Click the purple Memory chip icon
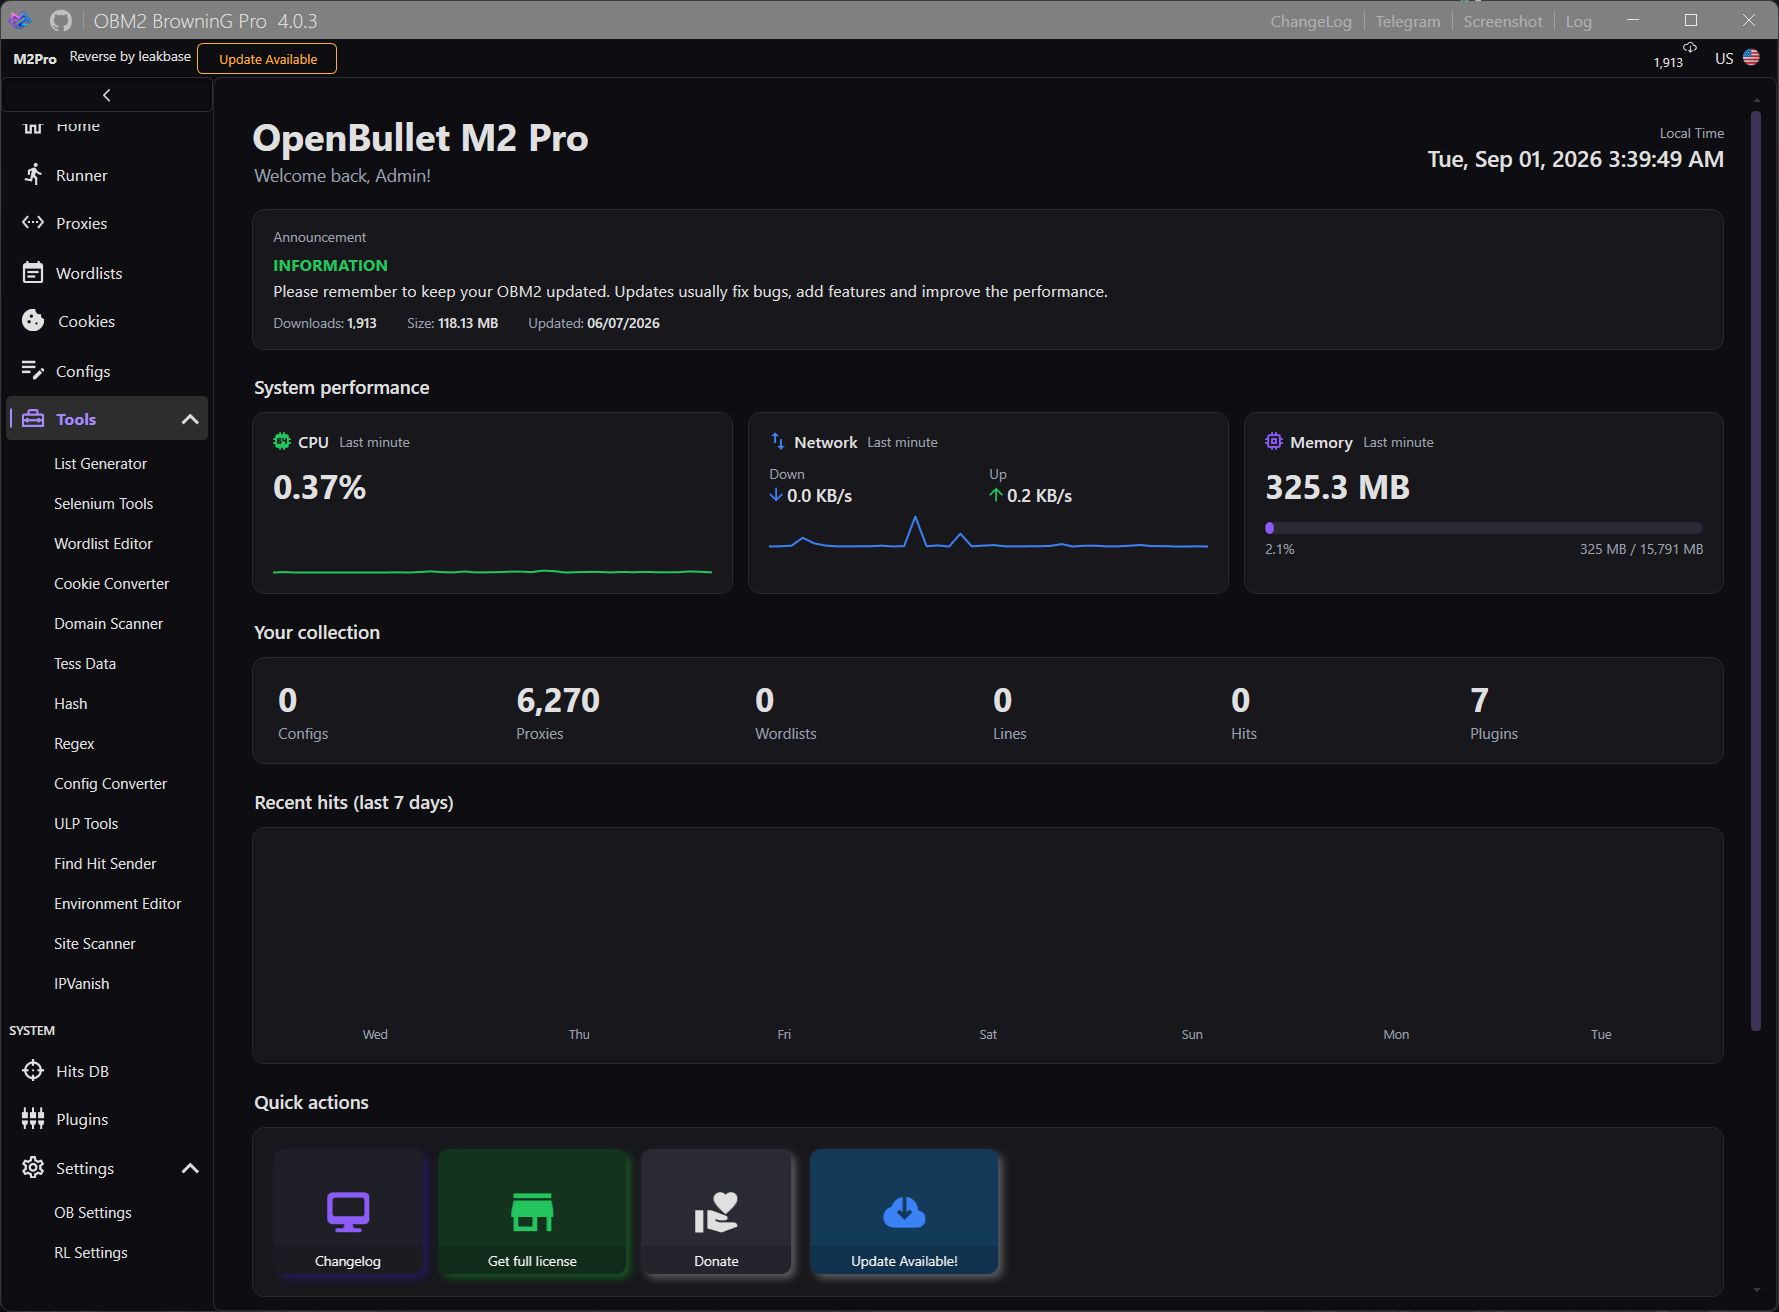 [1274, 441]
